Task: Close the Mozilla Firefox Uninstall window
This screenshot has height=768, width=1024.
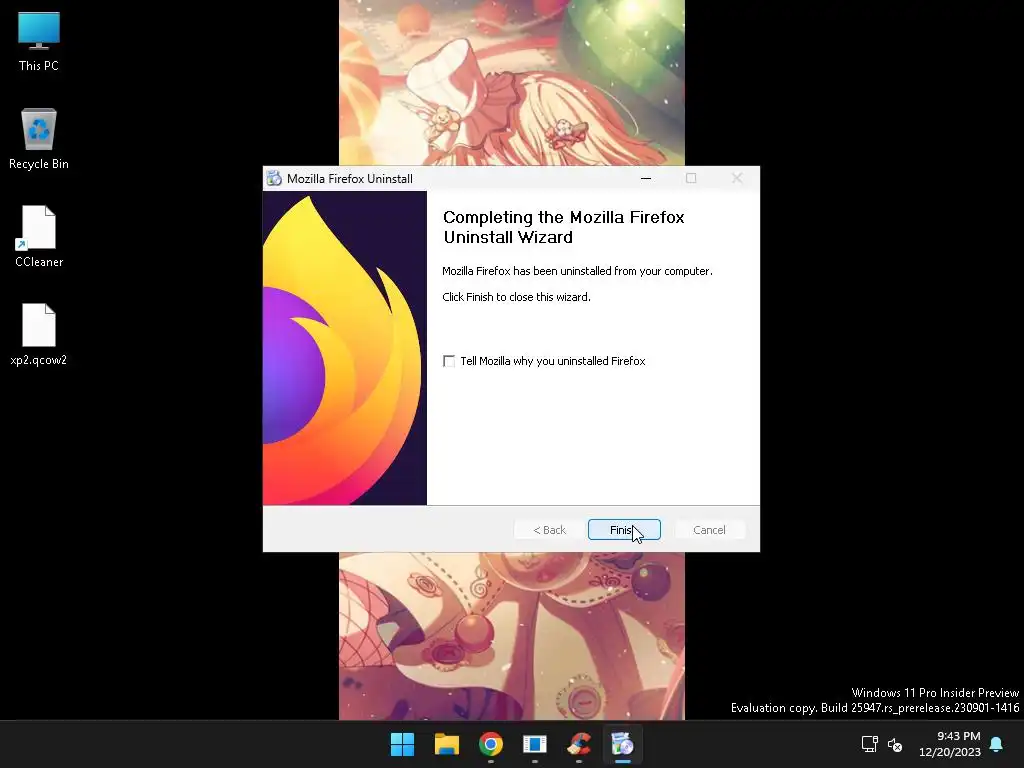Action: click(x=737, y=178)
